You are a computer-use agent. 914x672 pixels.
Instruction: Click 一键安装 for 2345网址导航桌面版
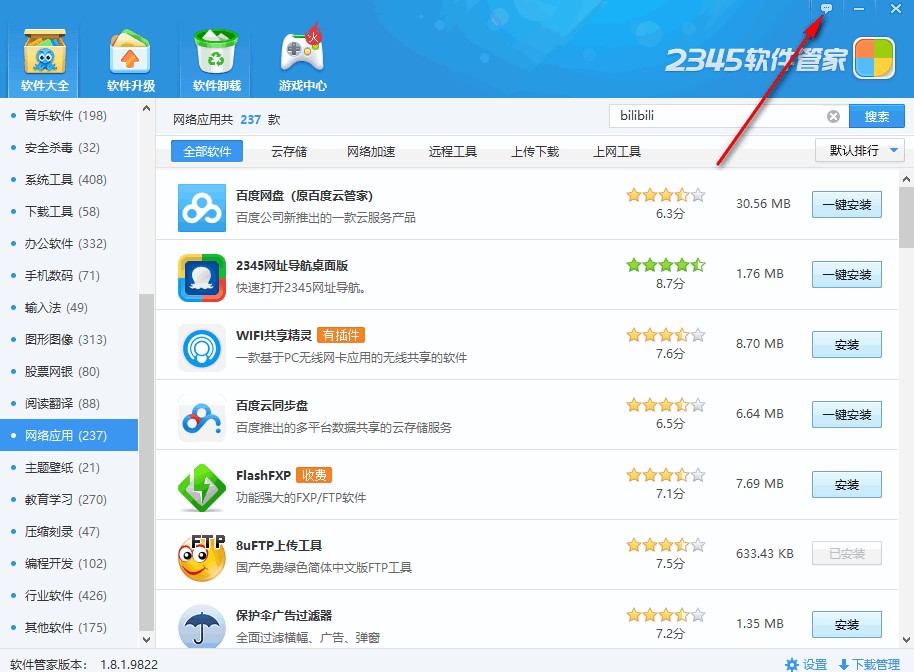(846, 275)
